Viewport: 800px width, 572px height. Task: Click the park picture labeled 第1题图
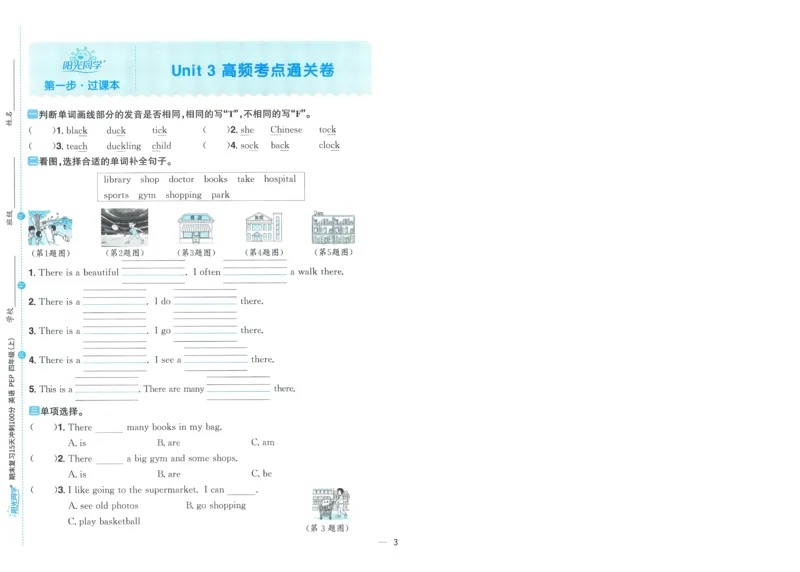[x=50, y=228]
